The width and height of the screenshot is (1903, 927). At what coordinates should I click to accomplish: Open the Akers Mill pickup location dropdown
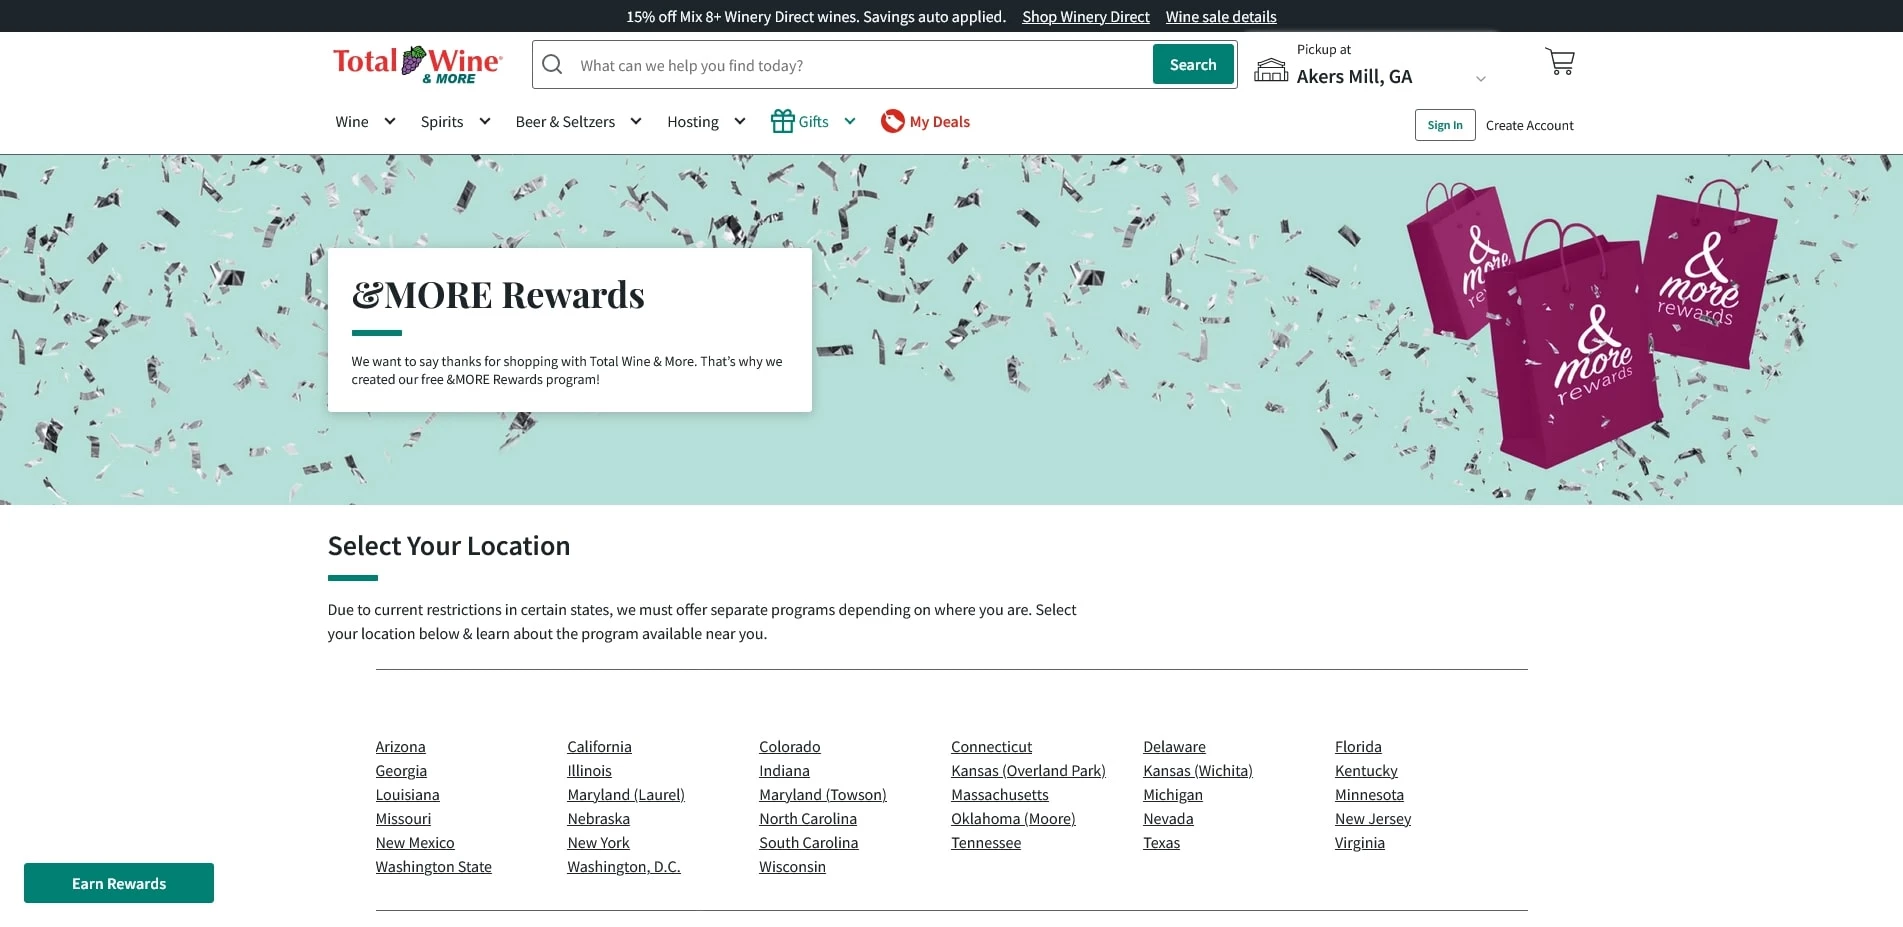click(1480, 78)
